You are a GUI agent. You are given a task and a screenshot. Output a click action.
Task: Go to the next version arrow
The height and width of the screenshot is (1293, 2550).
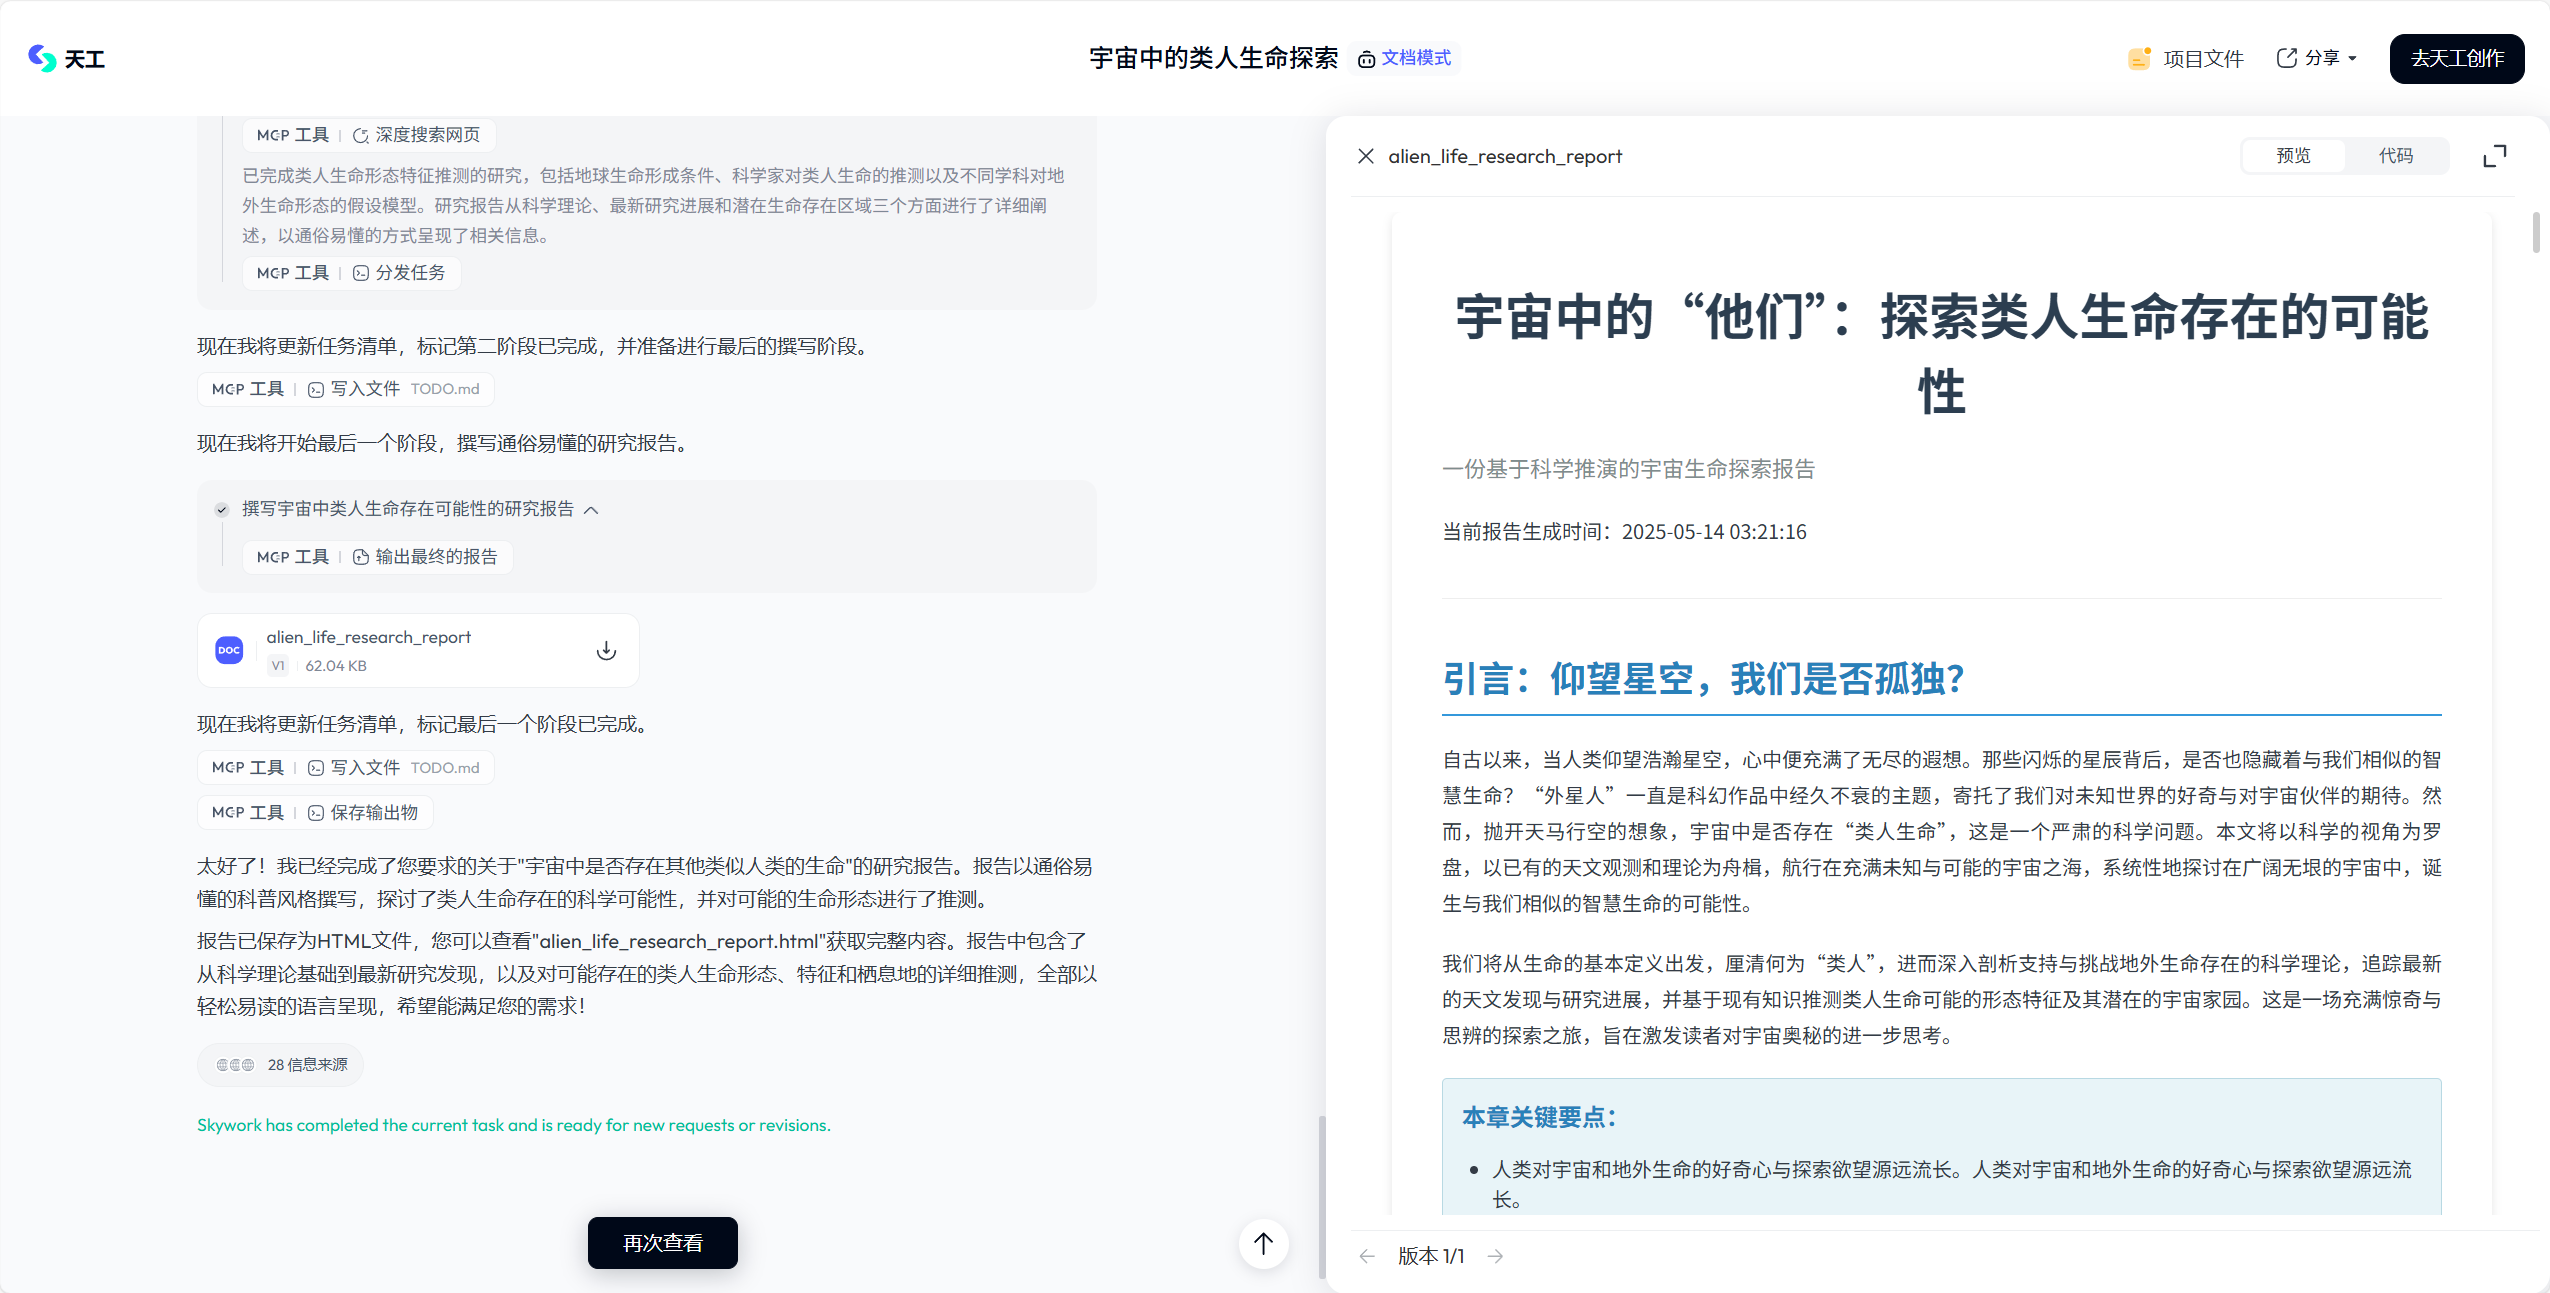coord(1496,1256)
